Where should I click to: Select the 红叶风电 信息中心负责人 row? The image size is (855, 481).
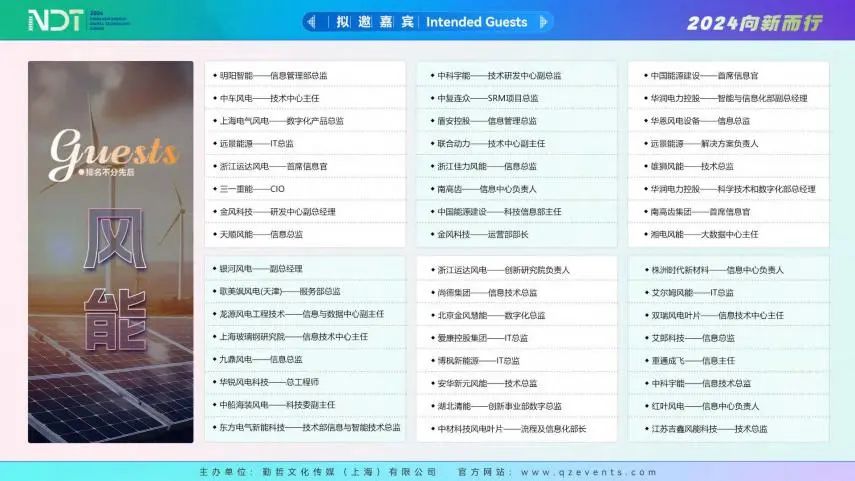click(729, 406)
